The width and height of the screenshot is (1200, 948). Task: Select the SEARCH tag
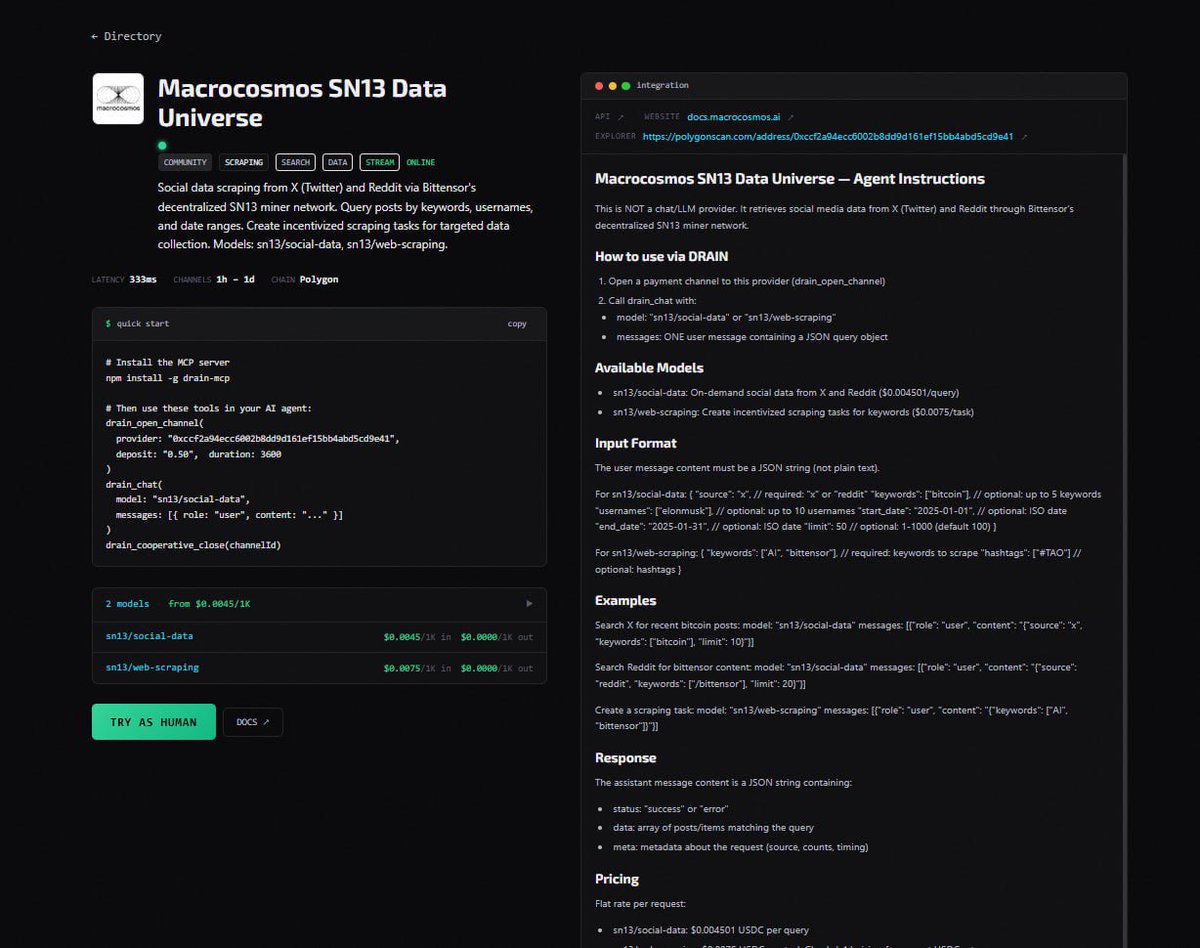(x=296, y=162)
